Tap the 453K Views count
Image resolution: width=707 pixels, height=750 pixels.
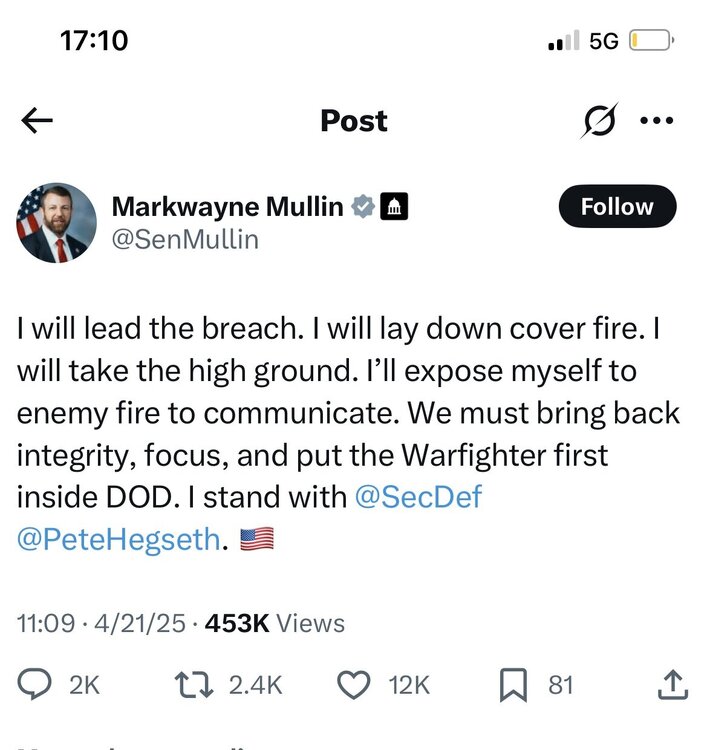[274, 623]
